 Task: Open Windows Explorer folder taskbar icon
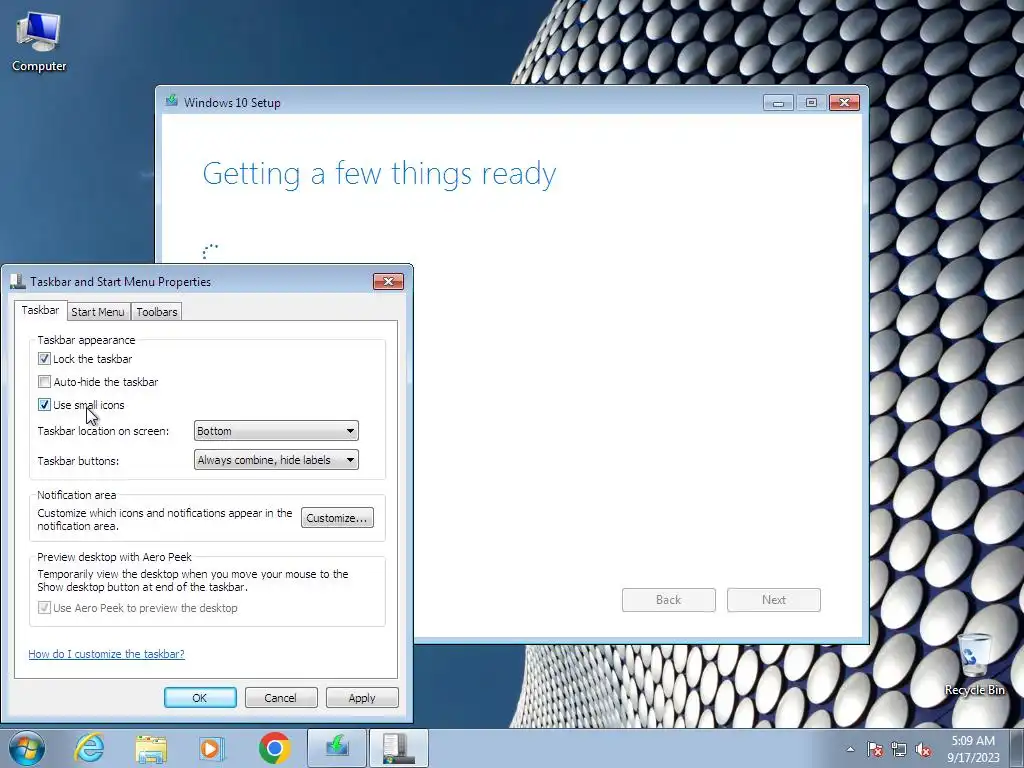pyautogui.click(x=151, y=748)
